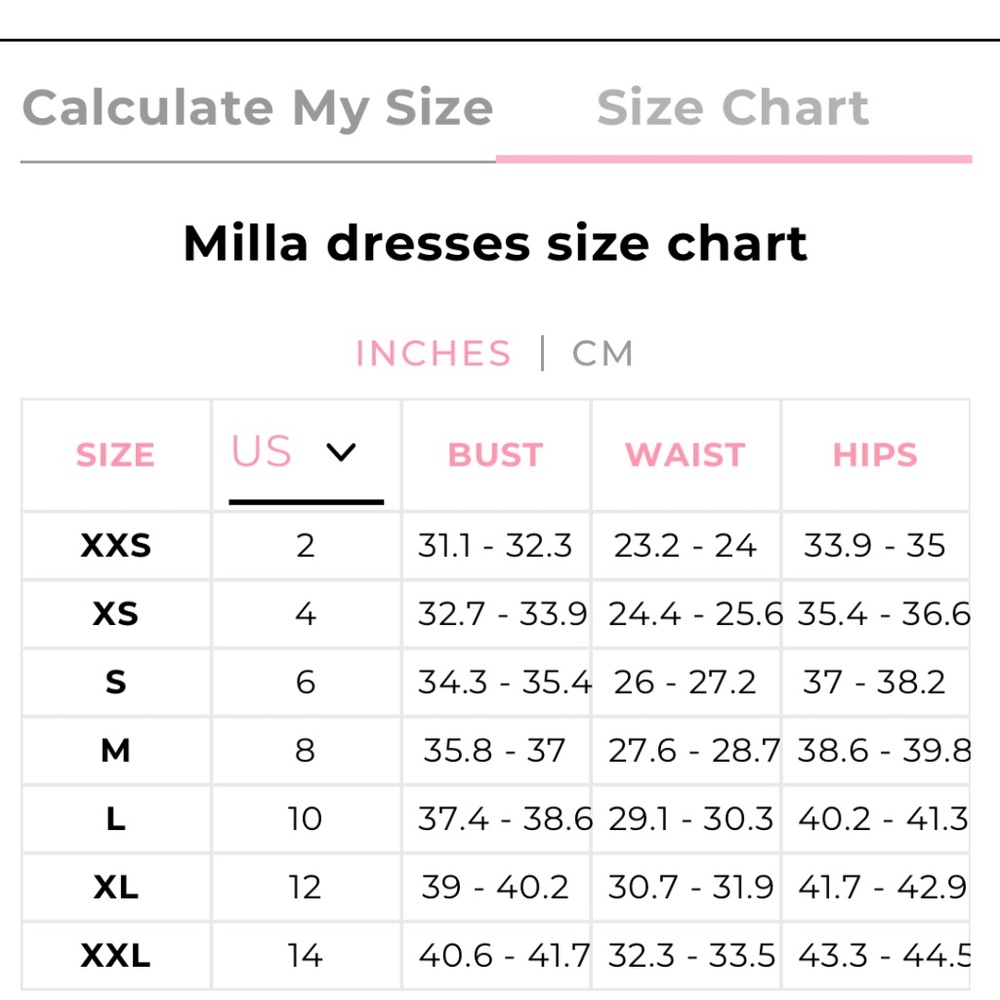Click the XXL size row label

(115, 955)
